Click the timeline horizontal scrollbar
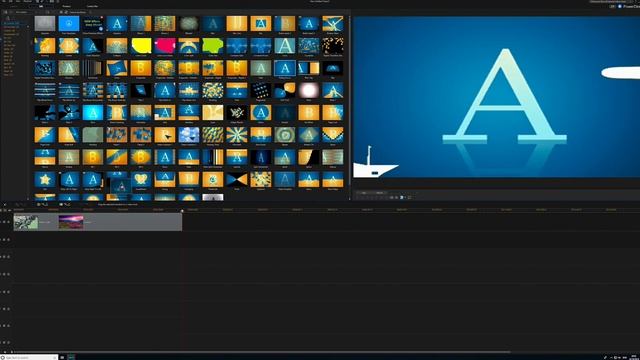This screenshot has height=360, width=640. 261,351
